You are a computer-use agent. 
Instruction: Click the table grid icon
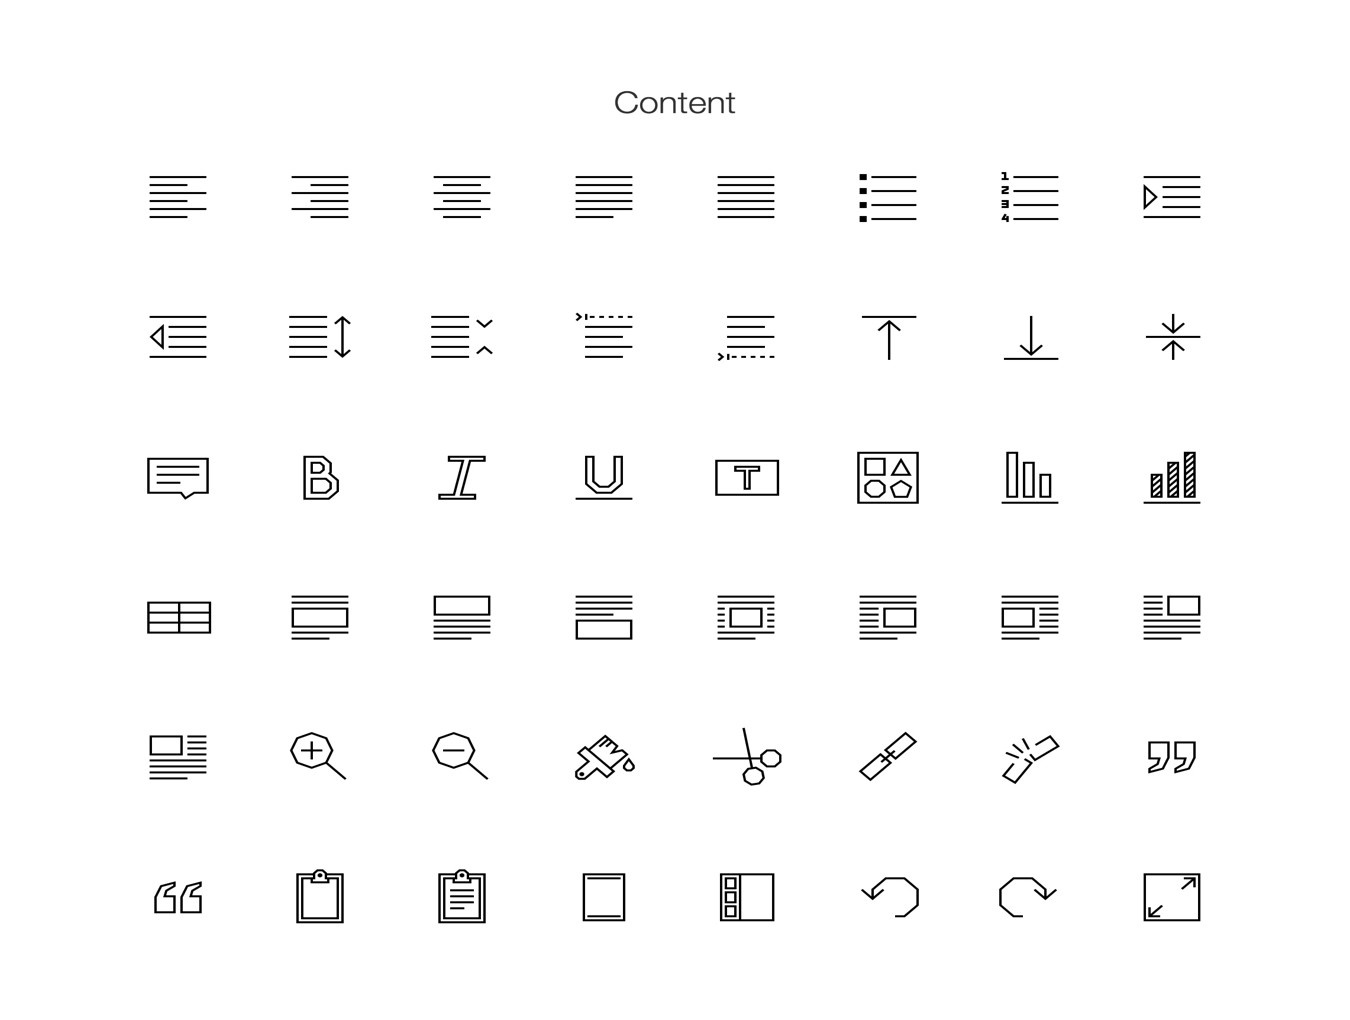pyautogui.click(x=179, y=617)
